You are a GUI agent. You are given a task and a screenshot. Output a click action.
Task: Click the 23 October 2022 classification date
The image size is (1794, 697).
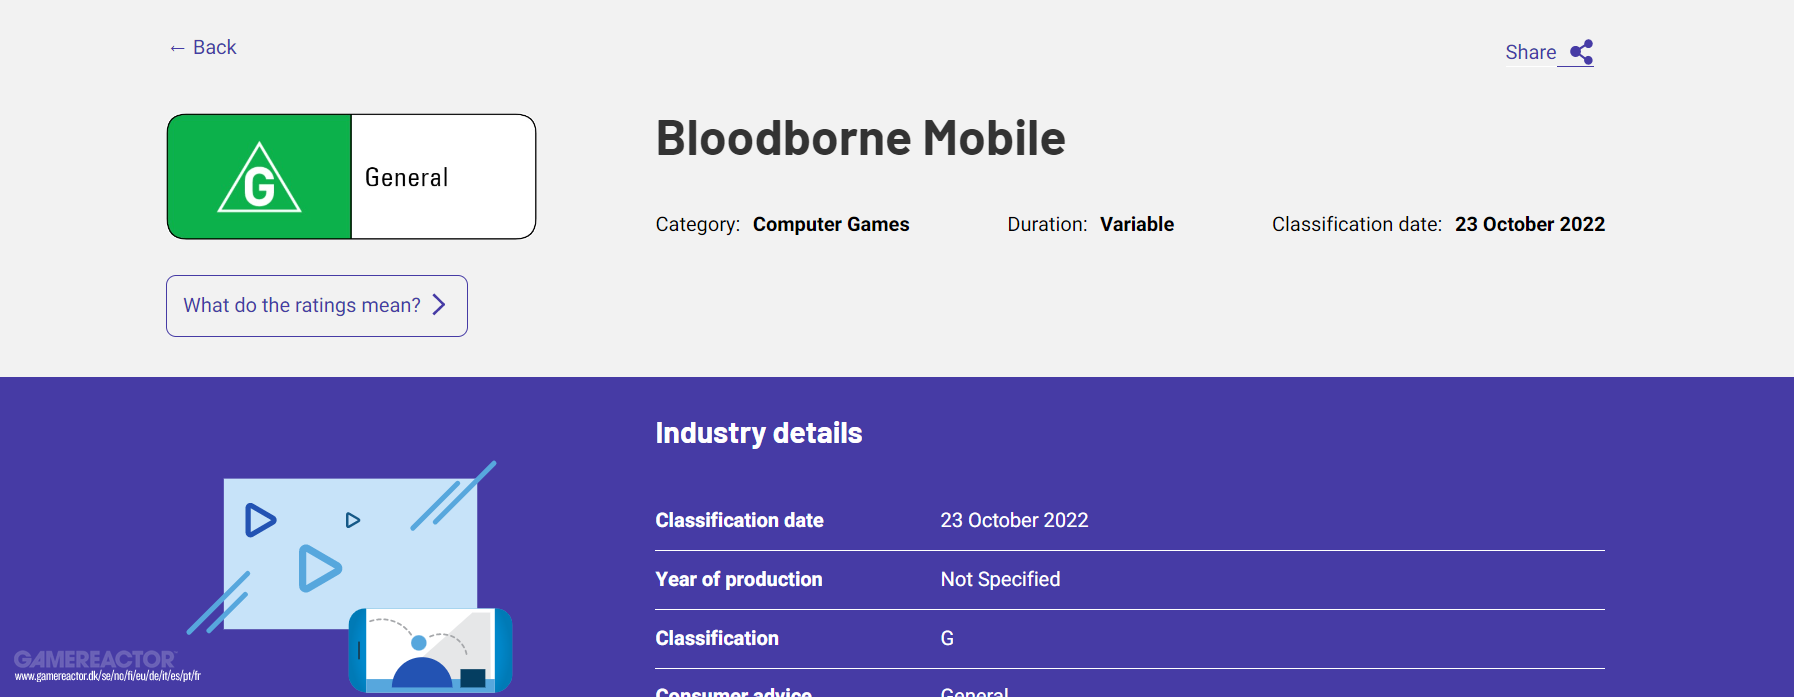click(x=1530, y=224)
